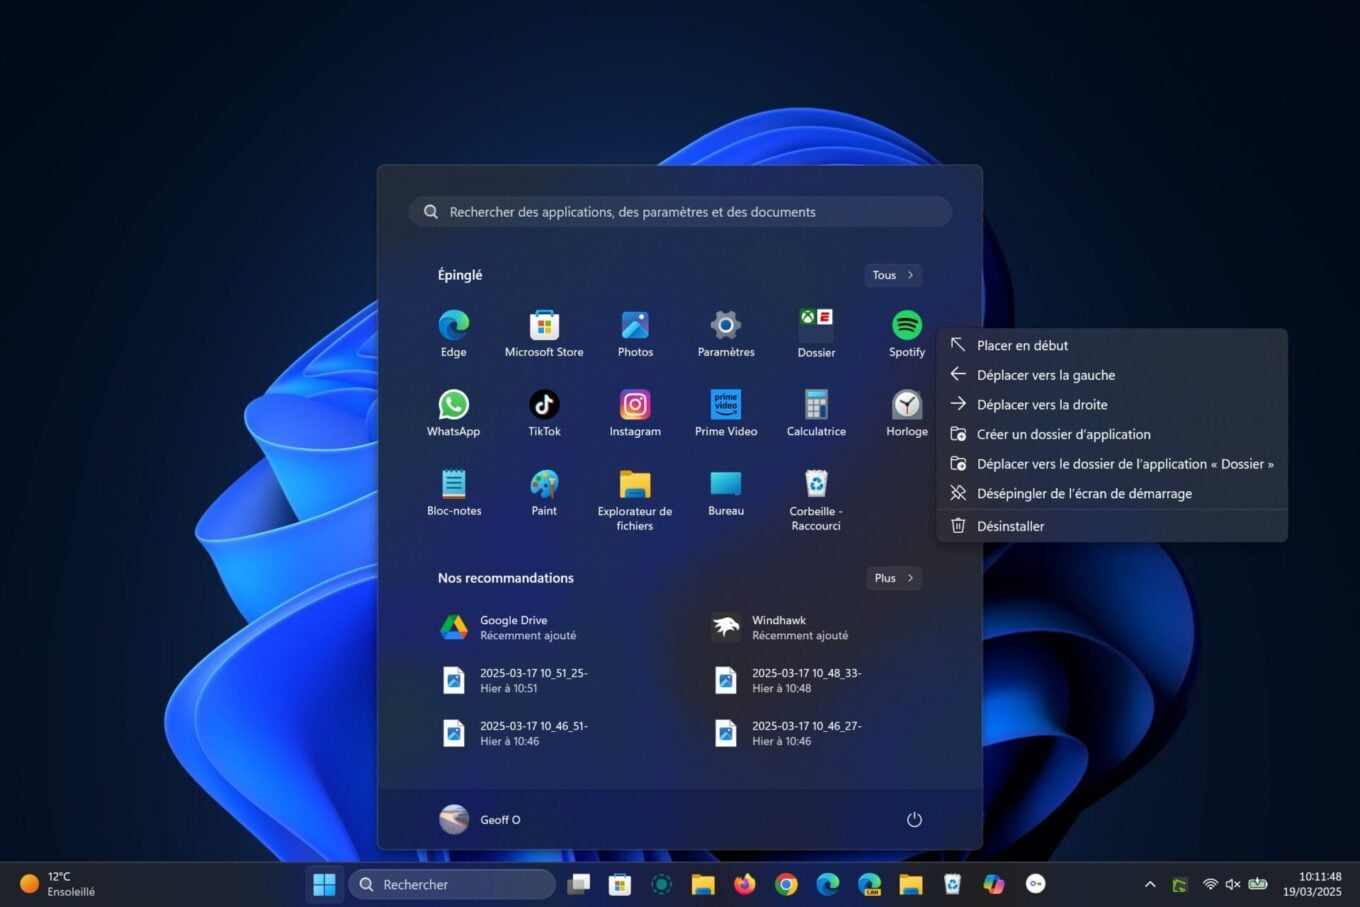Open Firefox from the taskbar
The image size is (1360, 907).
click(744, 884)
